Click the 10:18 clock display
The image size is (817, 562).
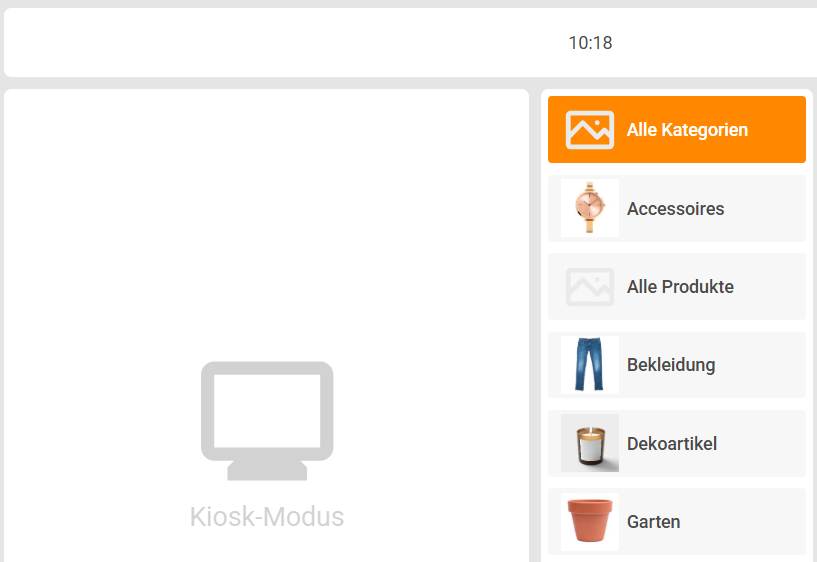pyautogui.click(x=590, y=43)
